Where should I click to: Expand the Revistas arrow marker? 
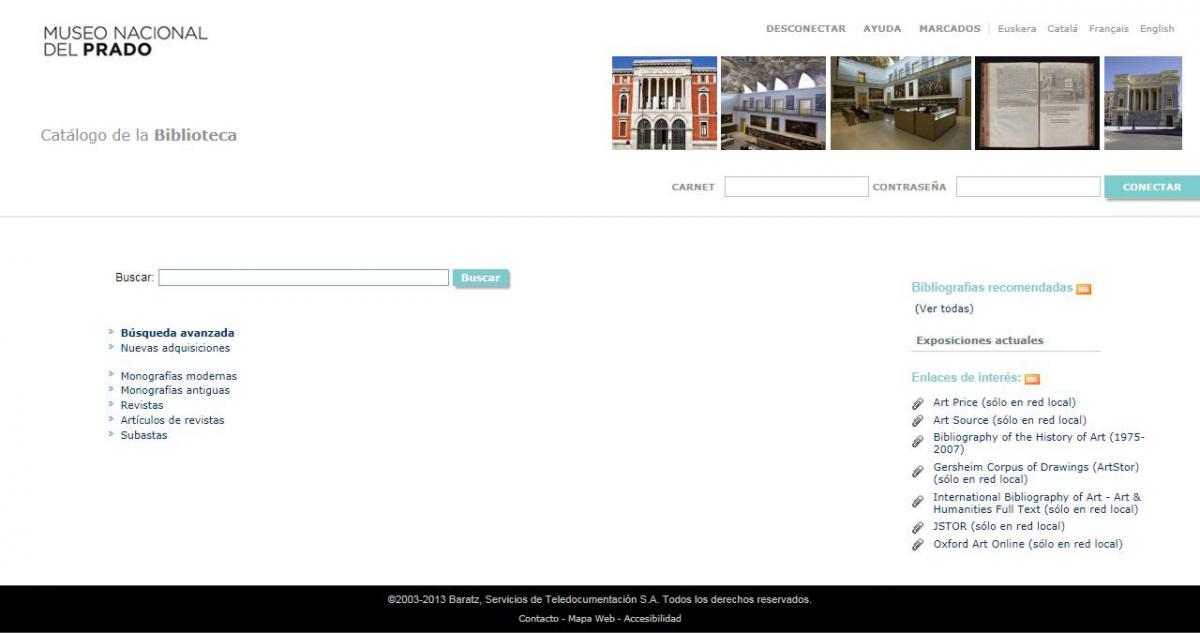[110, 405]
